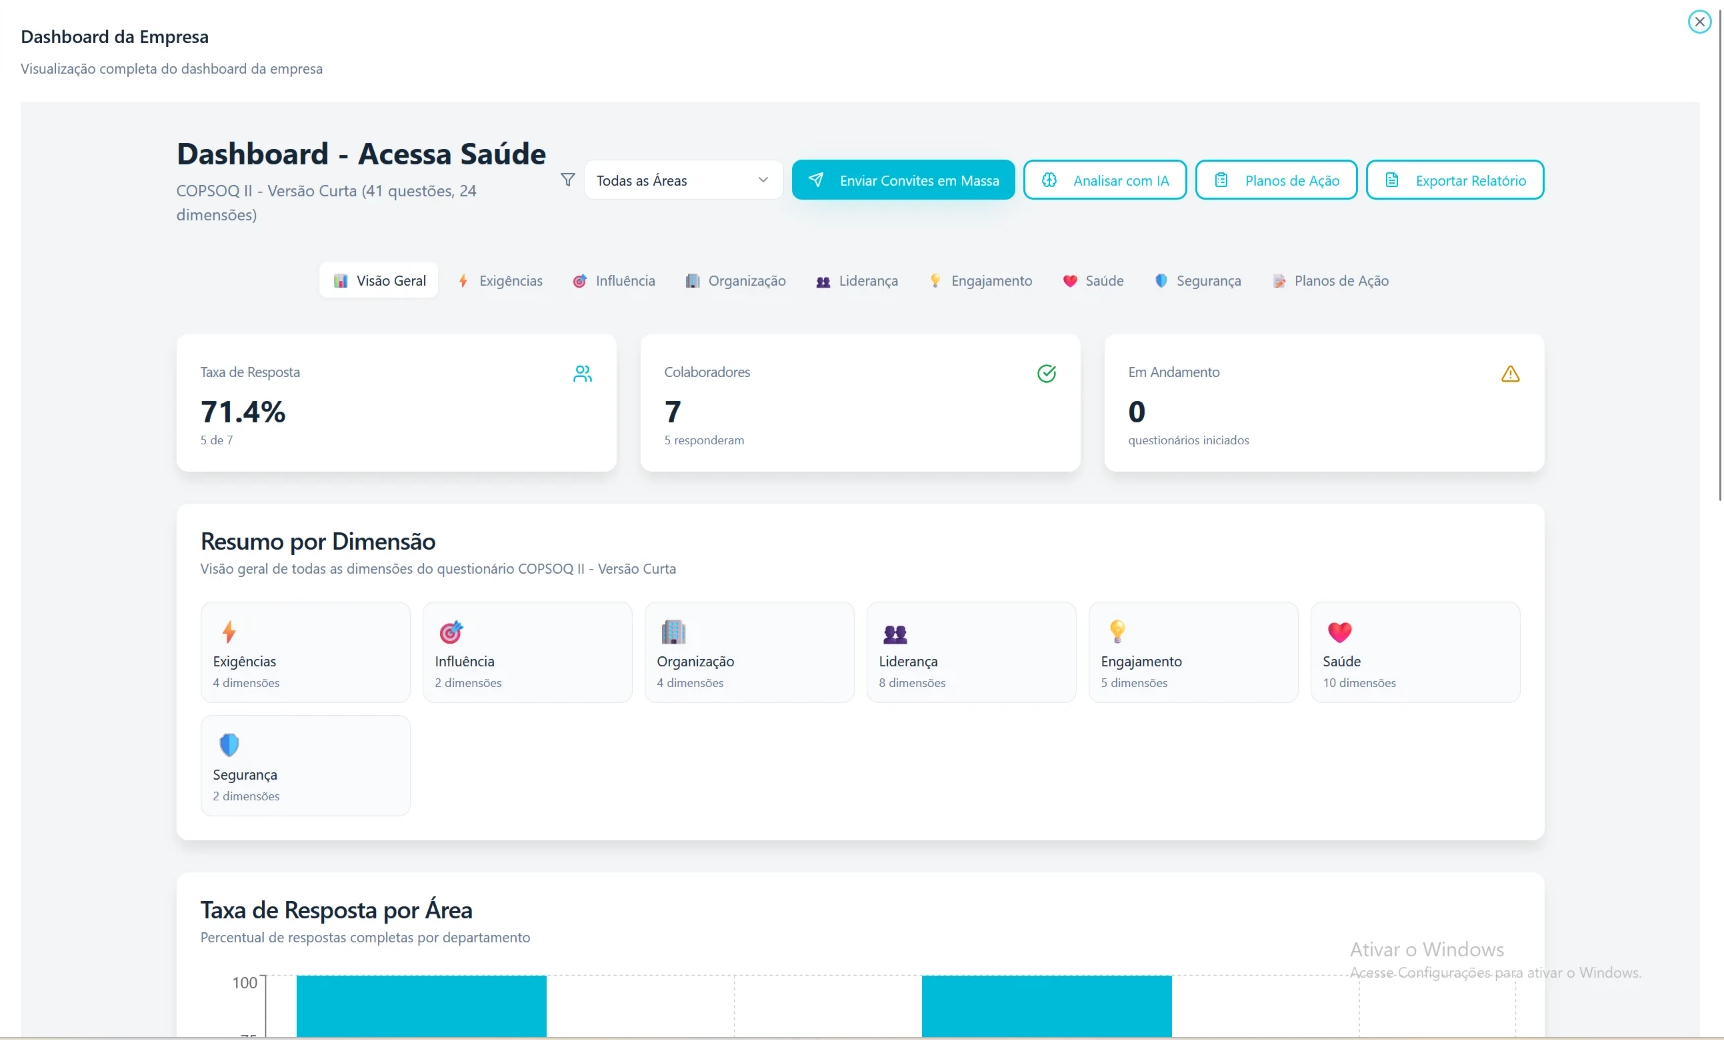Click the document icon on Exportar Relatório
This screenshot has height=1040, width=1724.
[x=1391, y=180]
